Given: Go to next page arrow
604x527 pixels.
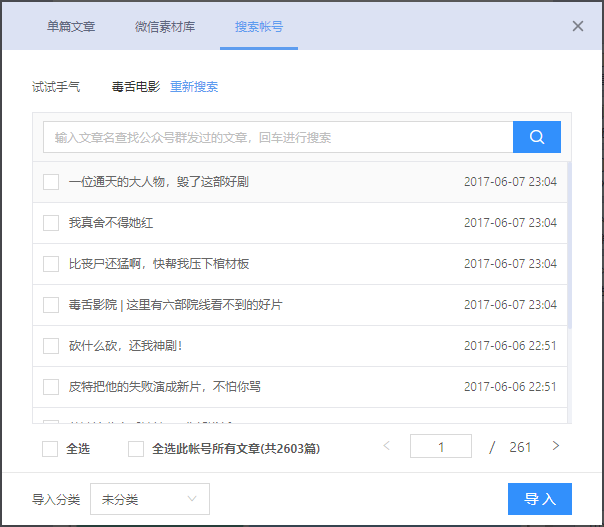Looking at the screenshot, I should (x=556, y=446).
